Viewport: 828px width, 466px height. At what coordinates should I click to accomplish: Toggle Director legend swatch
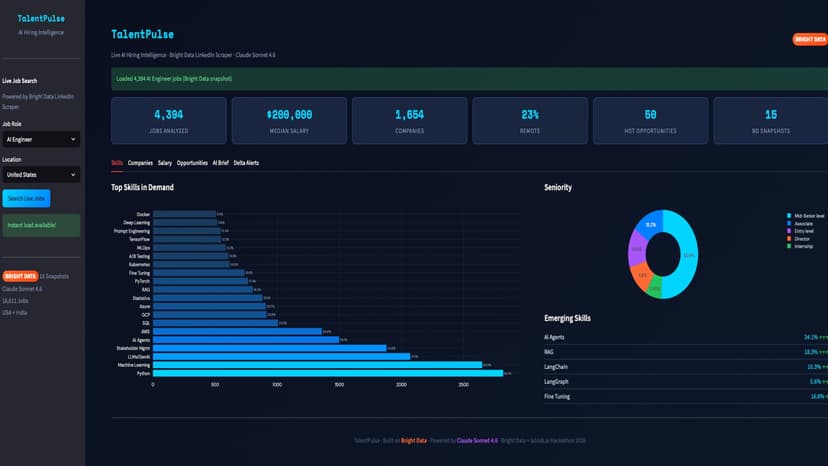[789, 239]
